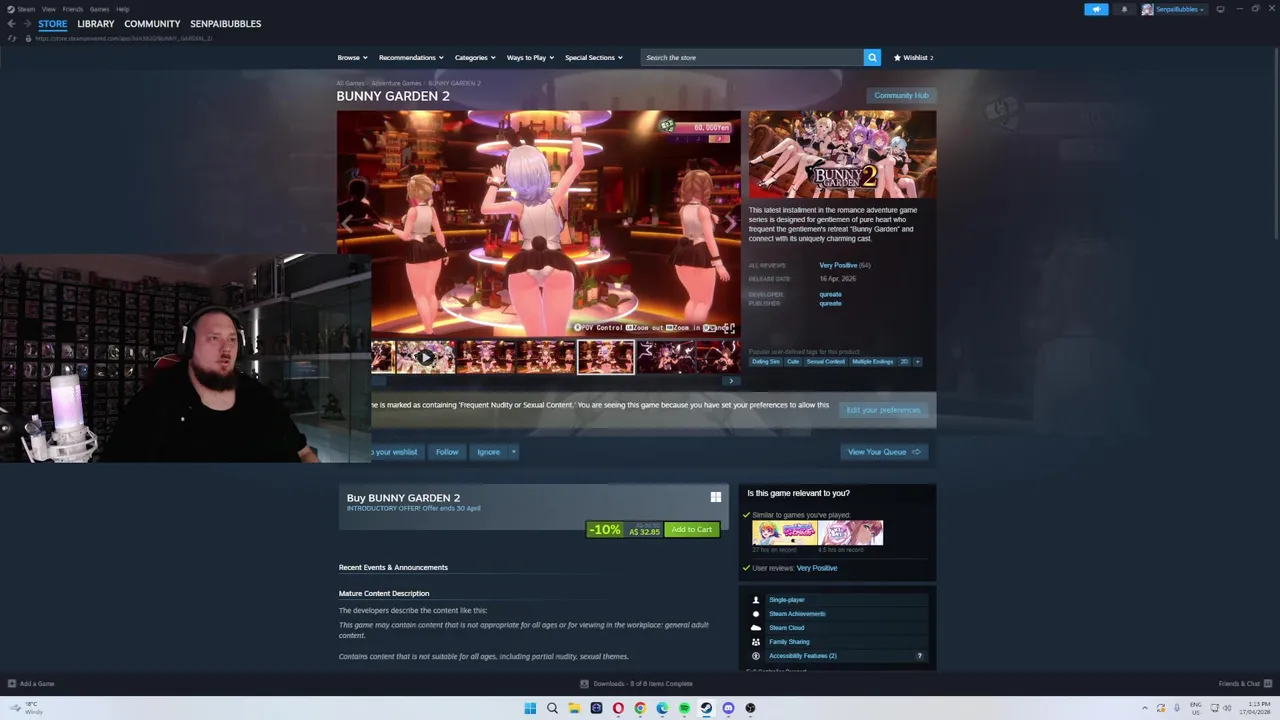Screen dimensions: 1280x720
Task: Click the Single-player feature icon
Action: tap(756, 600)
